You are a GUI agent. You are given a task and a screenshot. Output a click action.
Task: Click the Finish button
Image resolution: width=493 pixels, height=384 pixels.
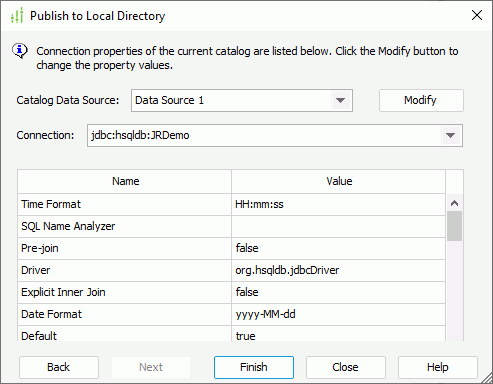254,367
